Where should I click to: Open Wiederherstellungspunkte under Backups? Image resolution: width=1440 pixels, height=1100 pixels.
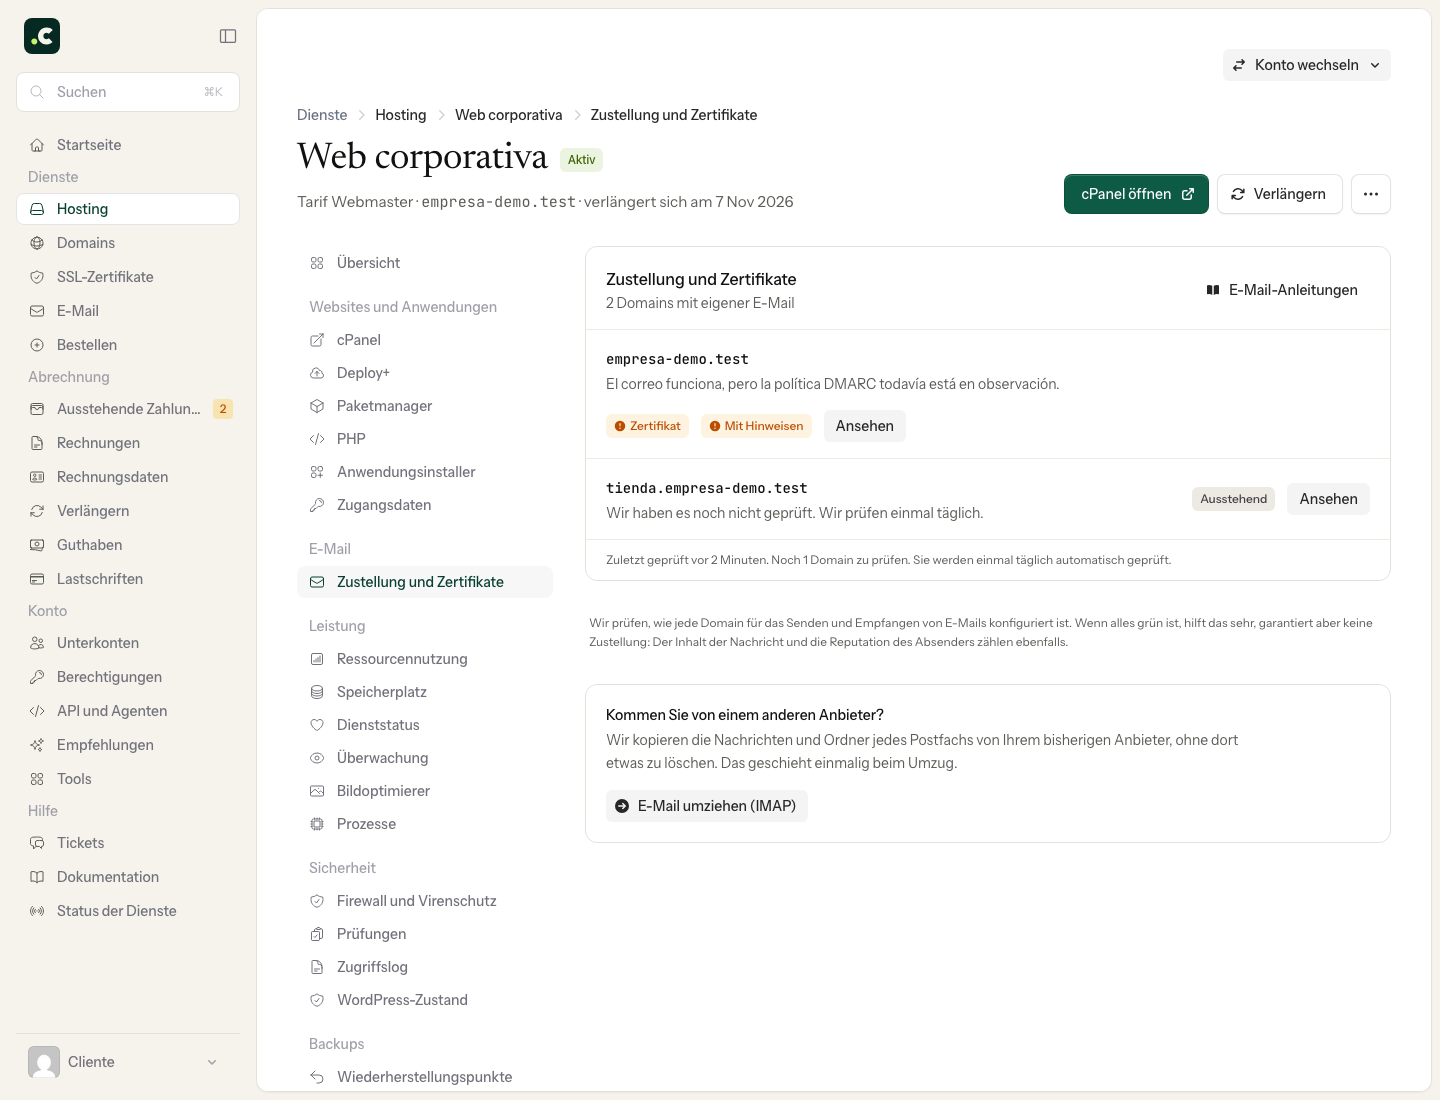(425, 1077)
